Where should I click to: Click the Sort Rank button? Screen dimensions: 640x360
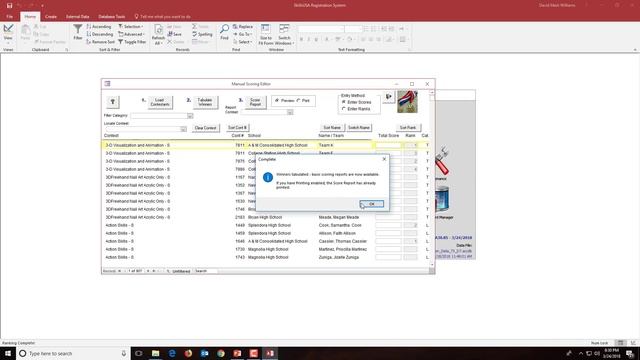[x=408, y=128]
